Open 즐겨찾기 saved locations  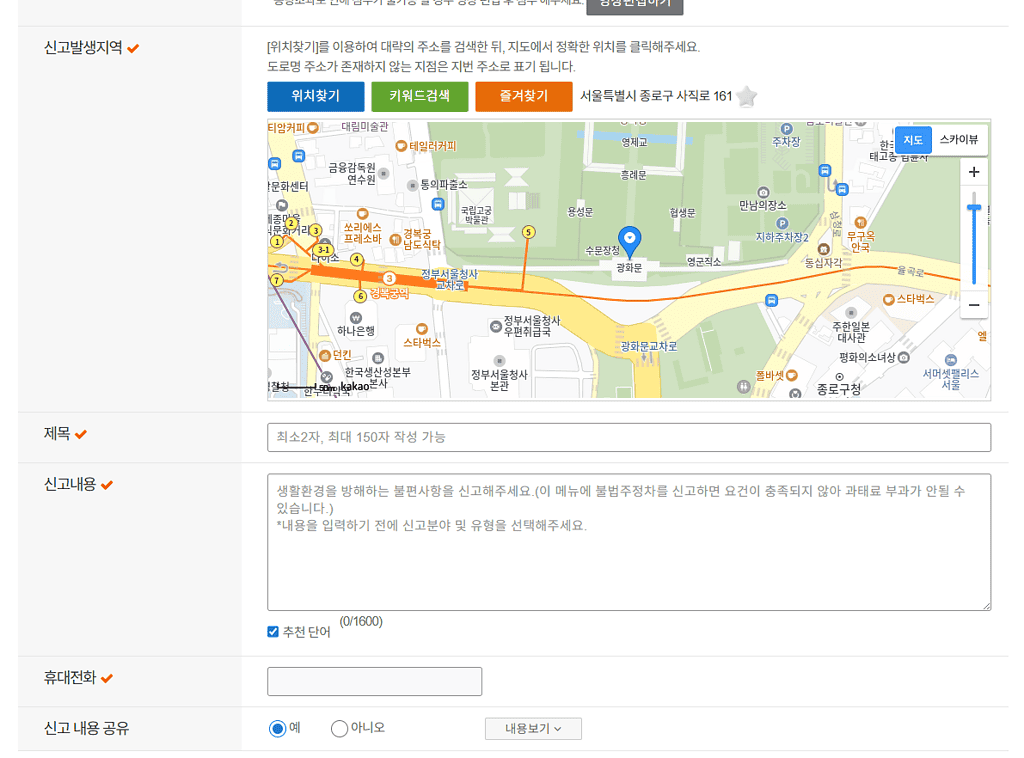(x=524, y=96)
